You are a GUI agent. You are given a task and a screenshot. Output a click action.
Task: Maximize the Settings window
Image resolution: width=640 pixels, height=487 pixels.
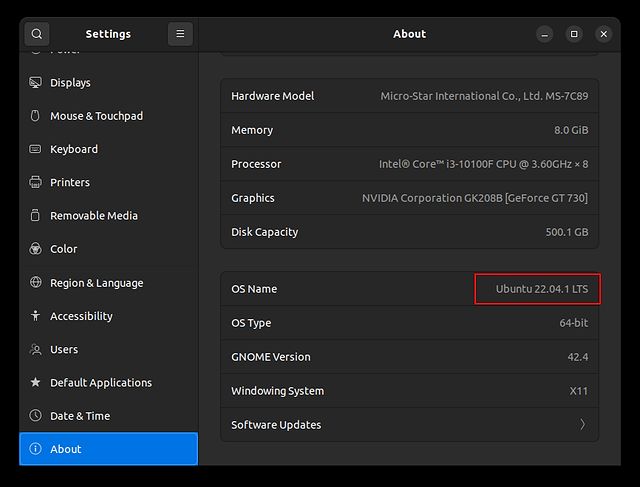coord(574,34)
